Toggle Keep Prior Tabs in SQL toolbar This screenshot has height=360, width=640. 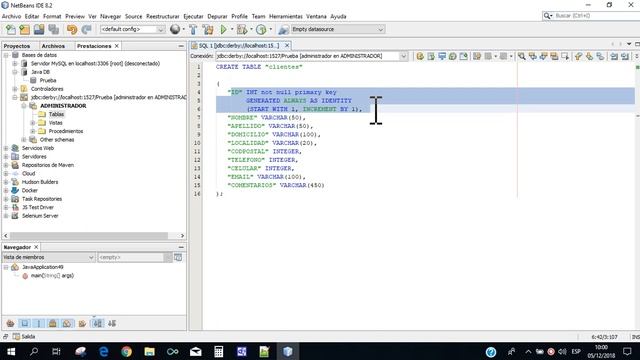pyautogui.click(x=464, y=56)
